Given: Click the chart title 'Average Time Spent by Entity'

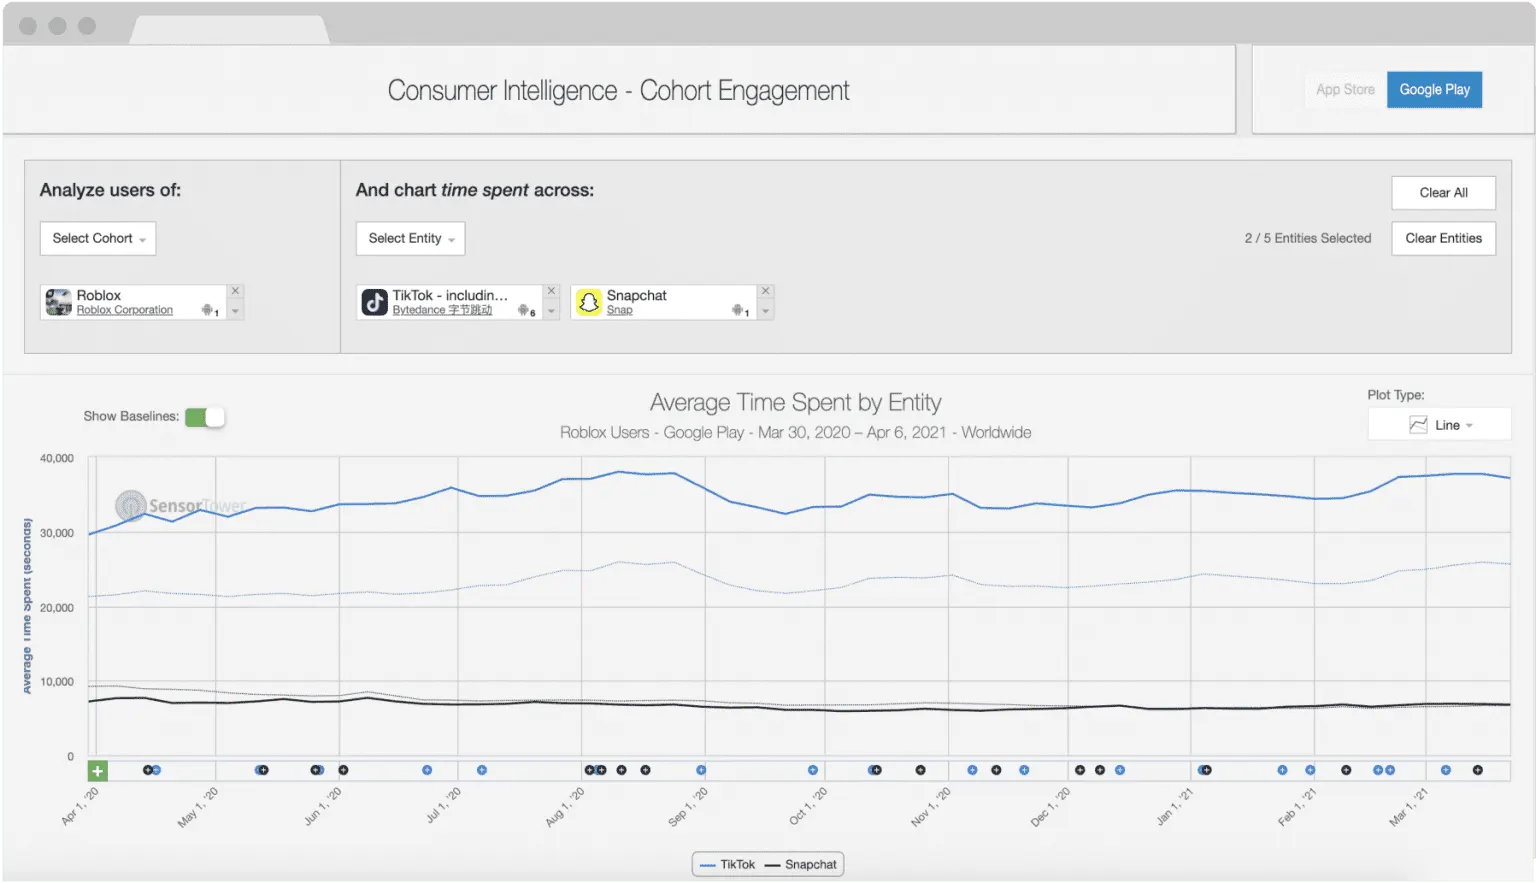Looking at the screenshot, I should pyautogui.click(x=796, y=403).
